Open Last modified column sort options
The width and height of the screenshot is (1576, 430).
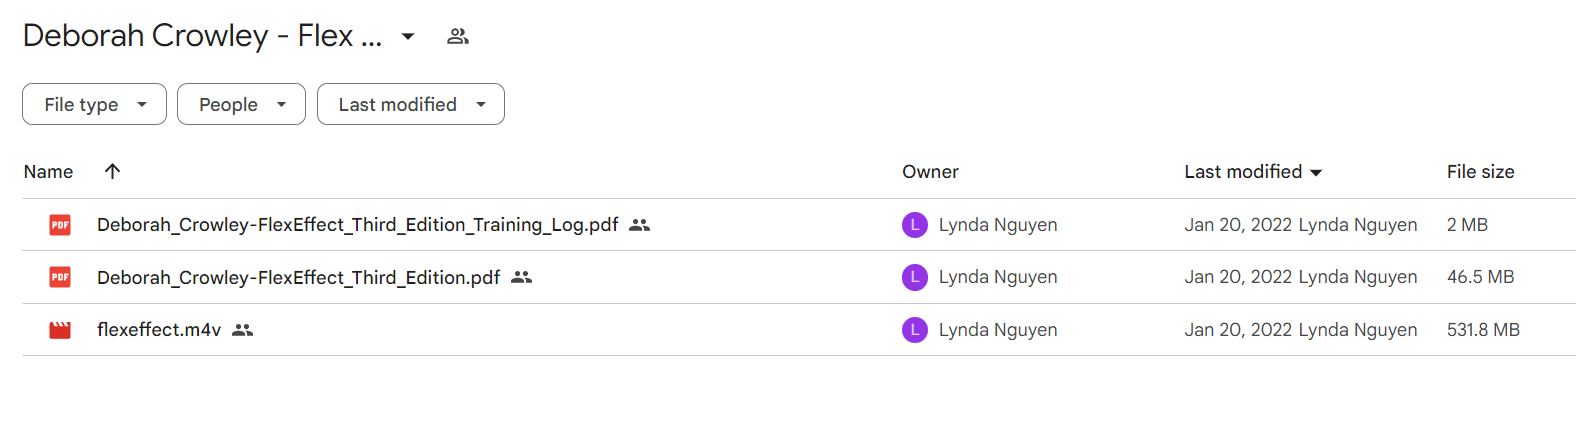click(1253, 172)
